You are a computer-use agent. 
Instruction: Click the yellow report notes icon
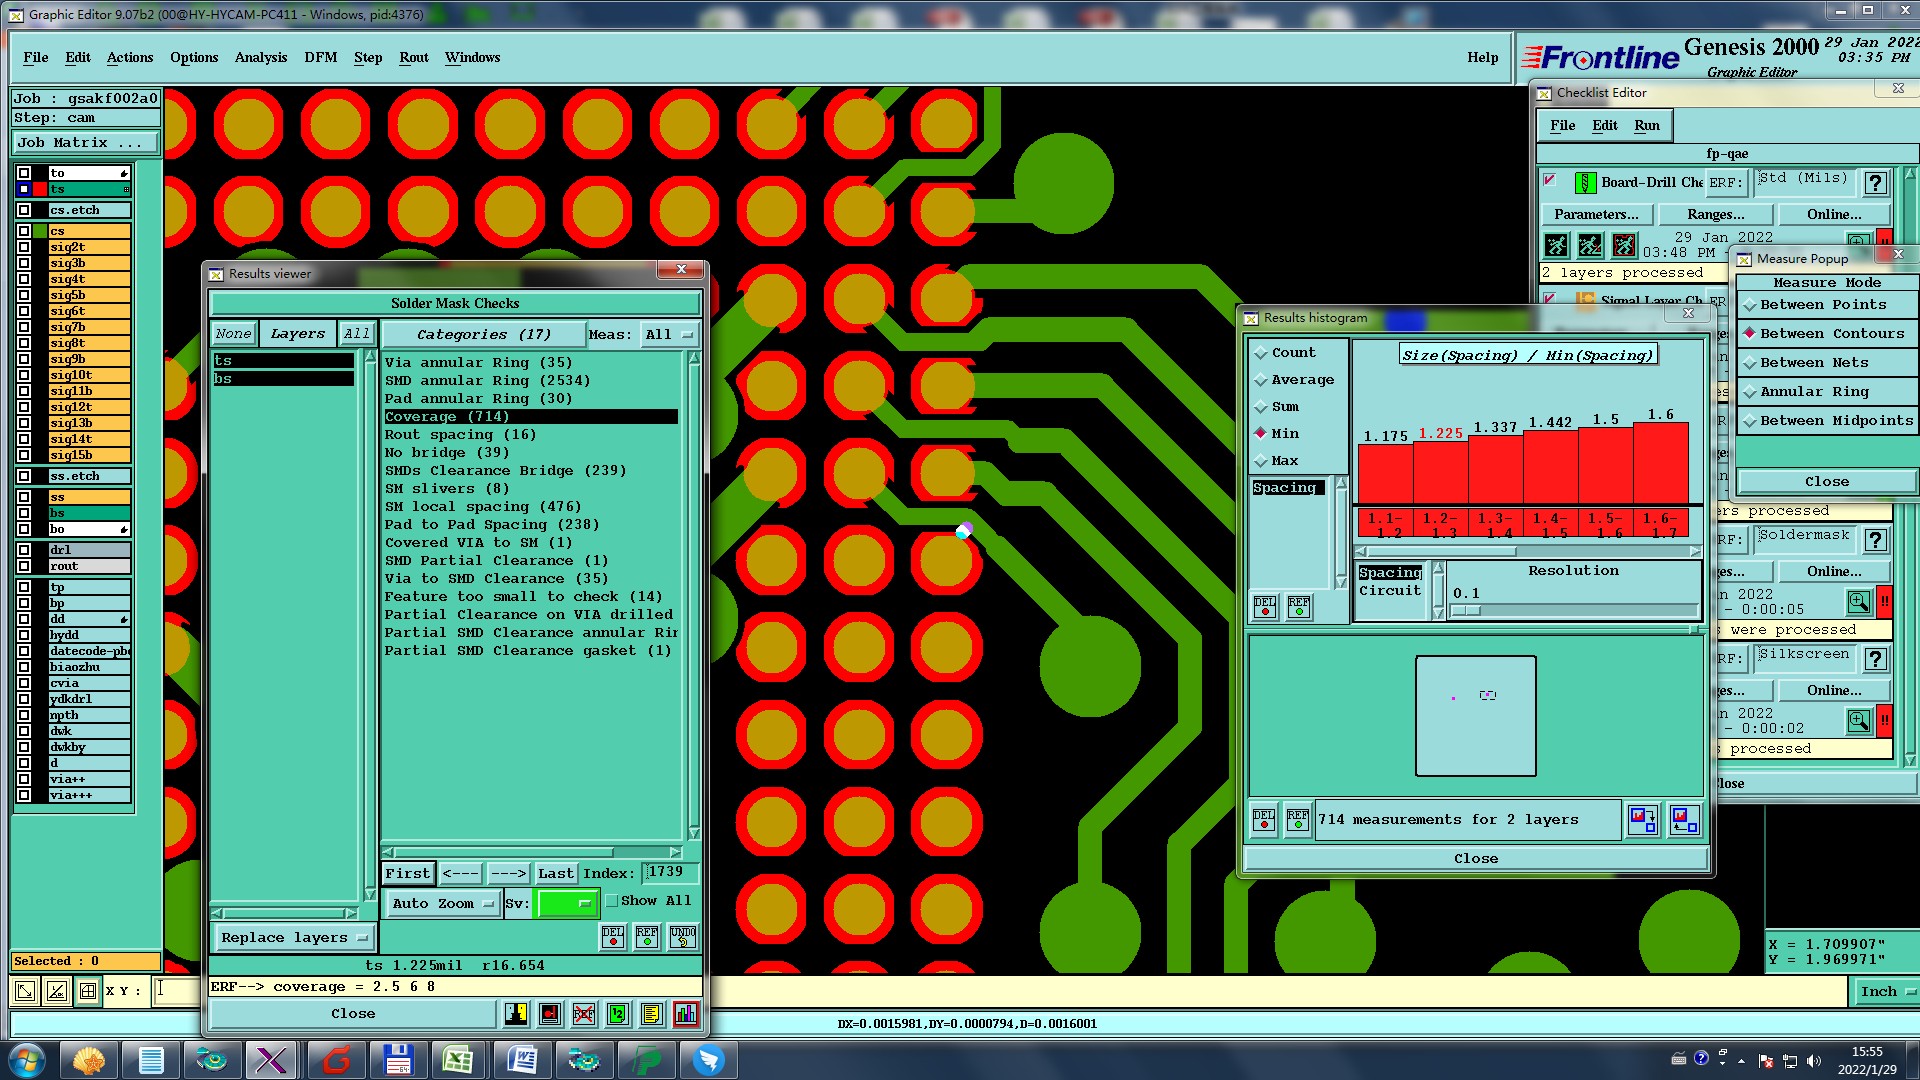point(651,1014)
